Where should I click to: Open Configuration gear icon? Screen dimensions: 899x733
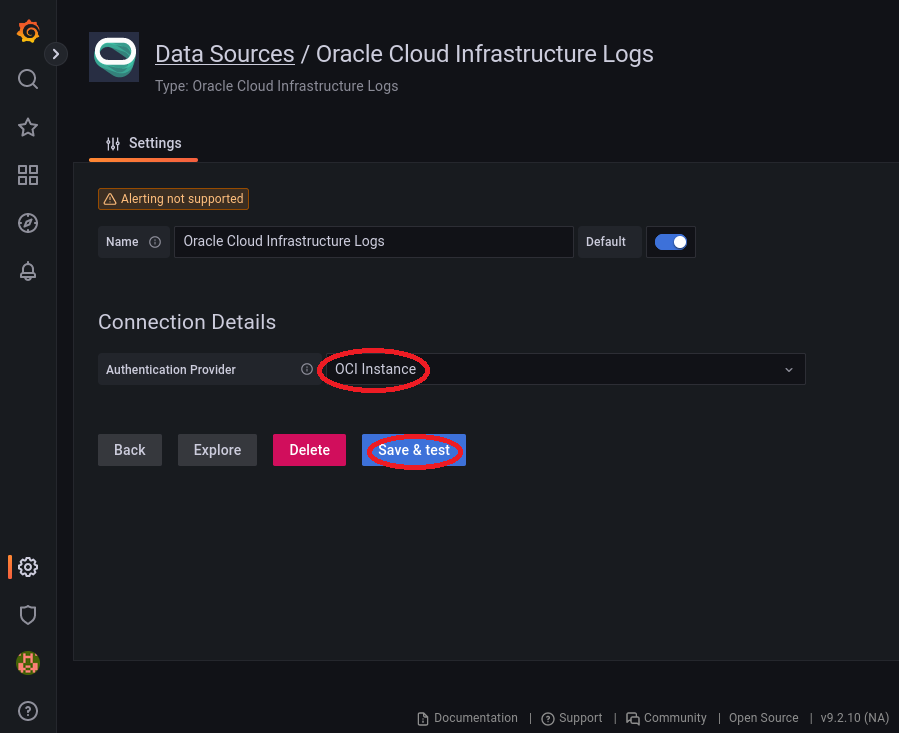point(28,567)
